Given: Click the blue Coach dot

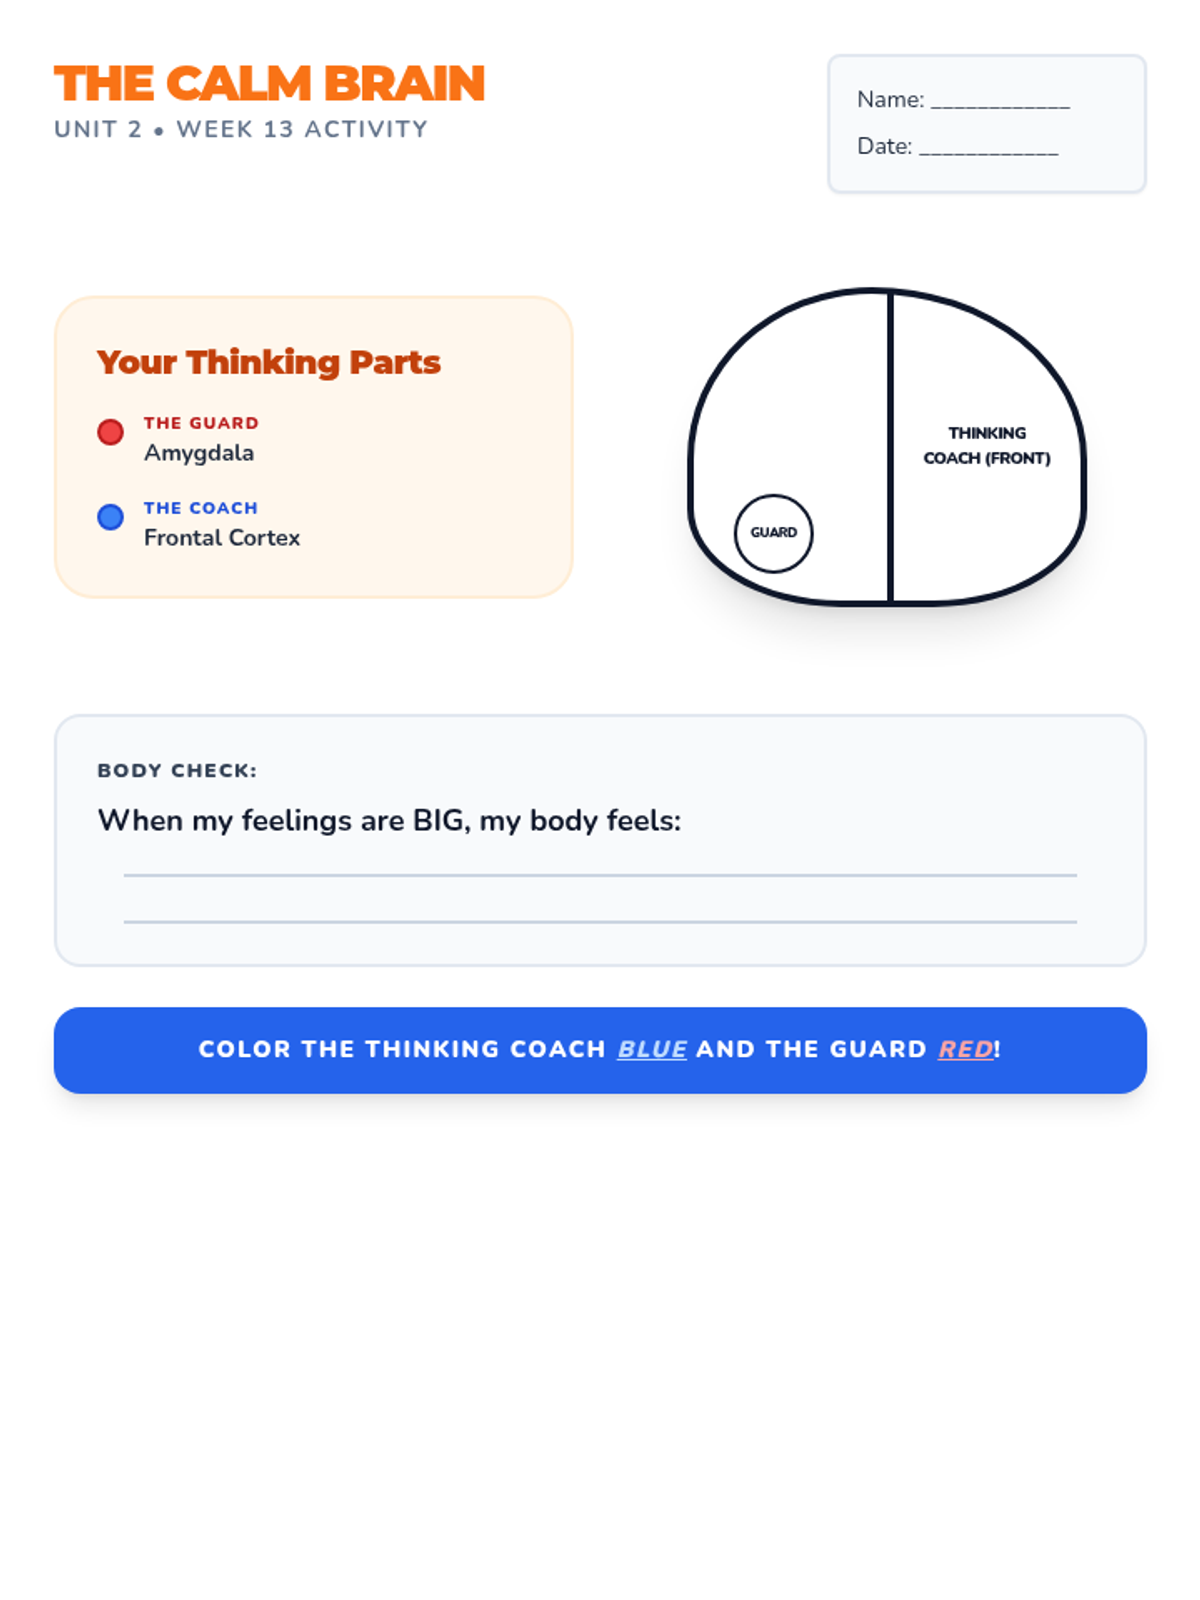Looking at the screenshot, I should coord(110,517).
